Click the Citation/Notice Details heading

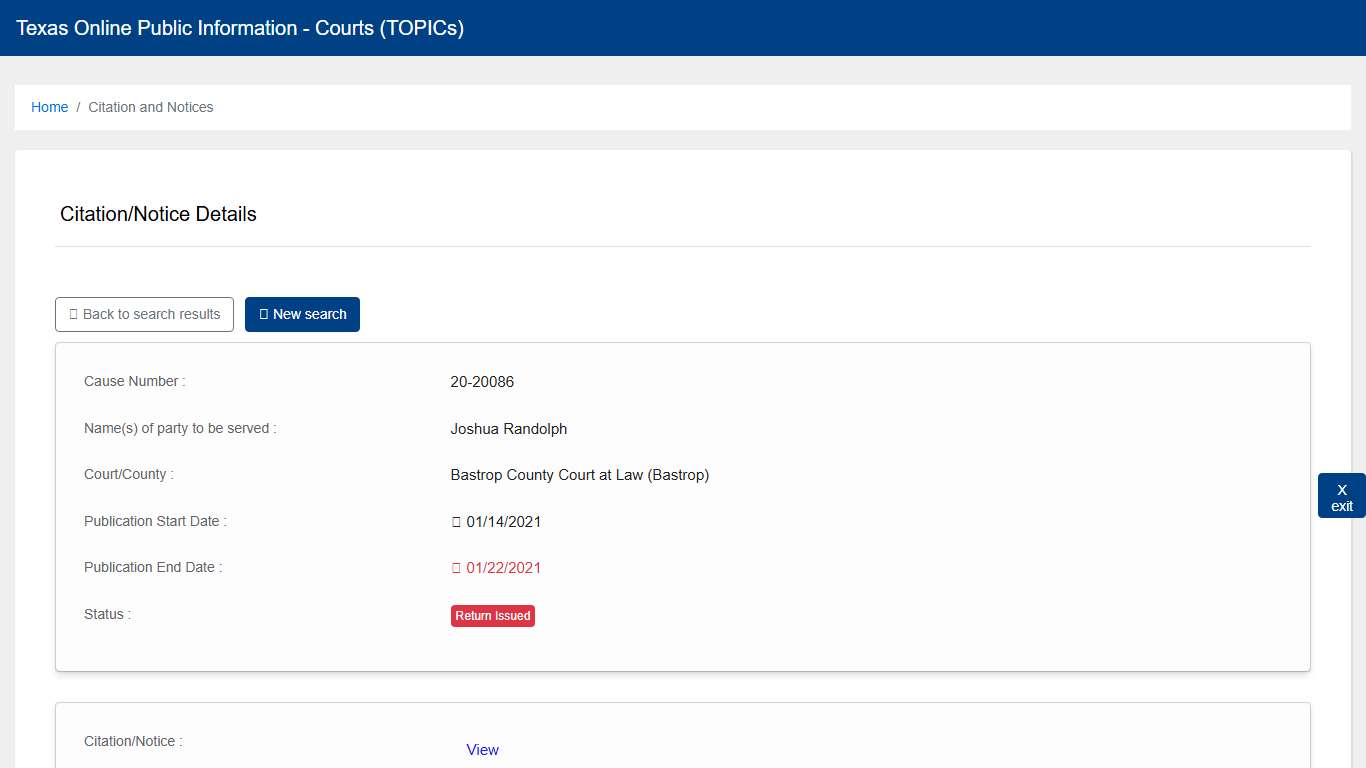pos(158,214)
